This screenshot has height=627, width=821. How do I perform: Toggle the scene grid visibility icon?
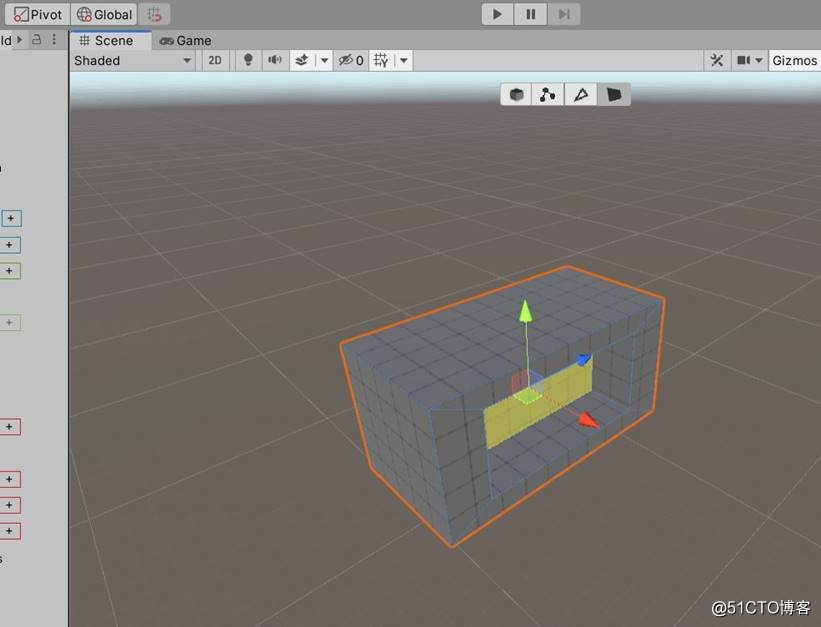pyautogui.click(x=381, y=61)
